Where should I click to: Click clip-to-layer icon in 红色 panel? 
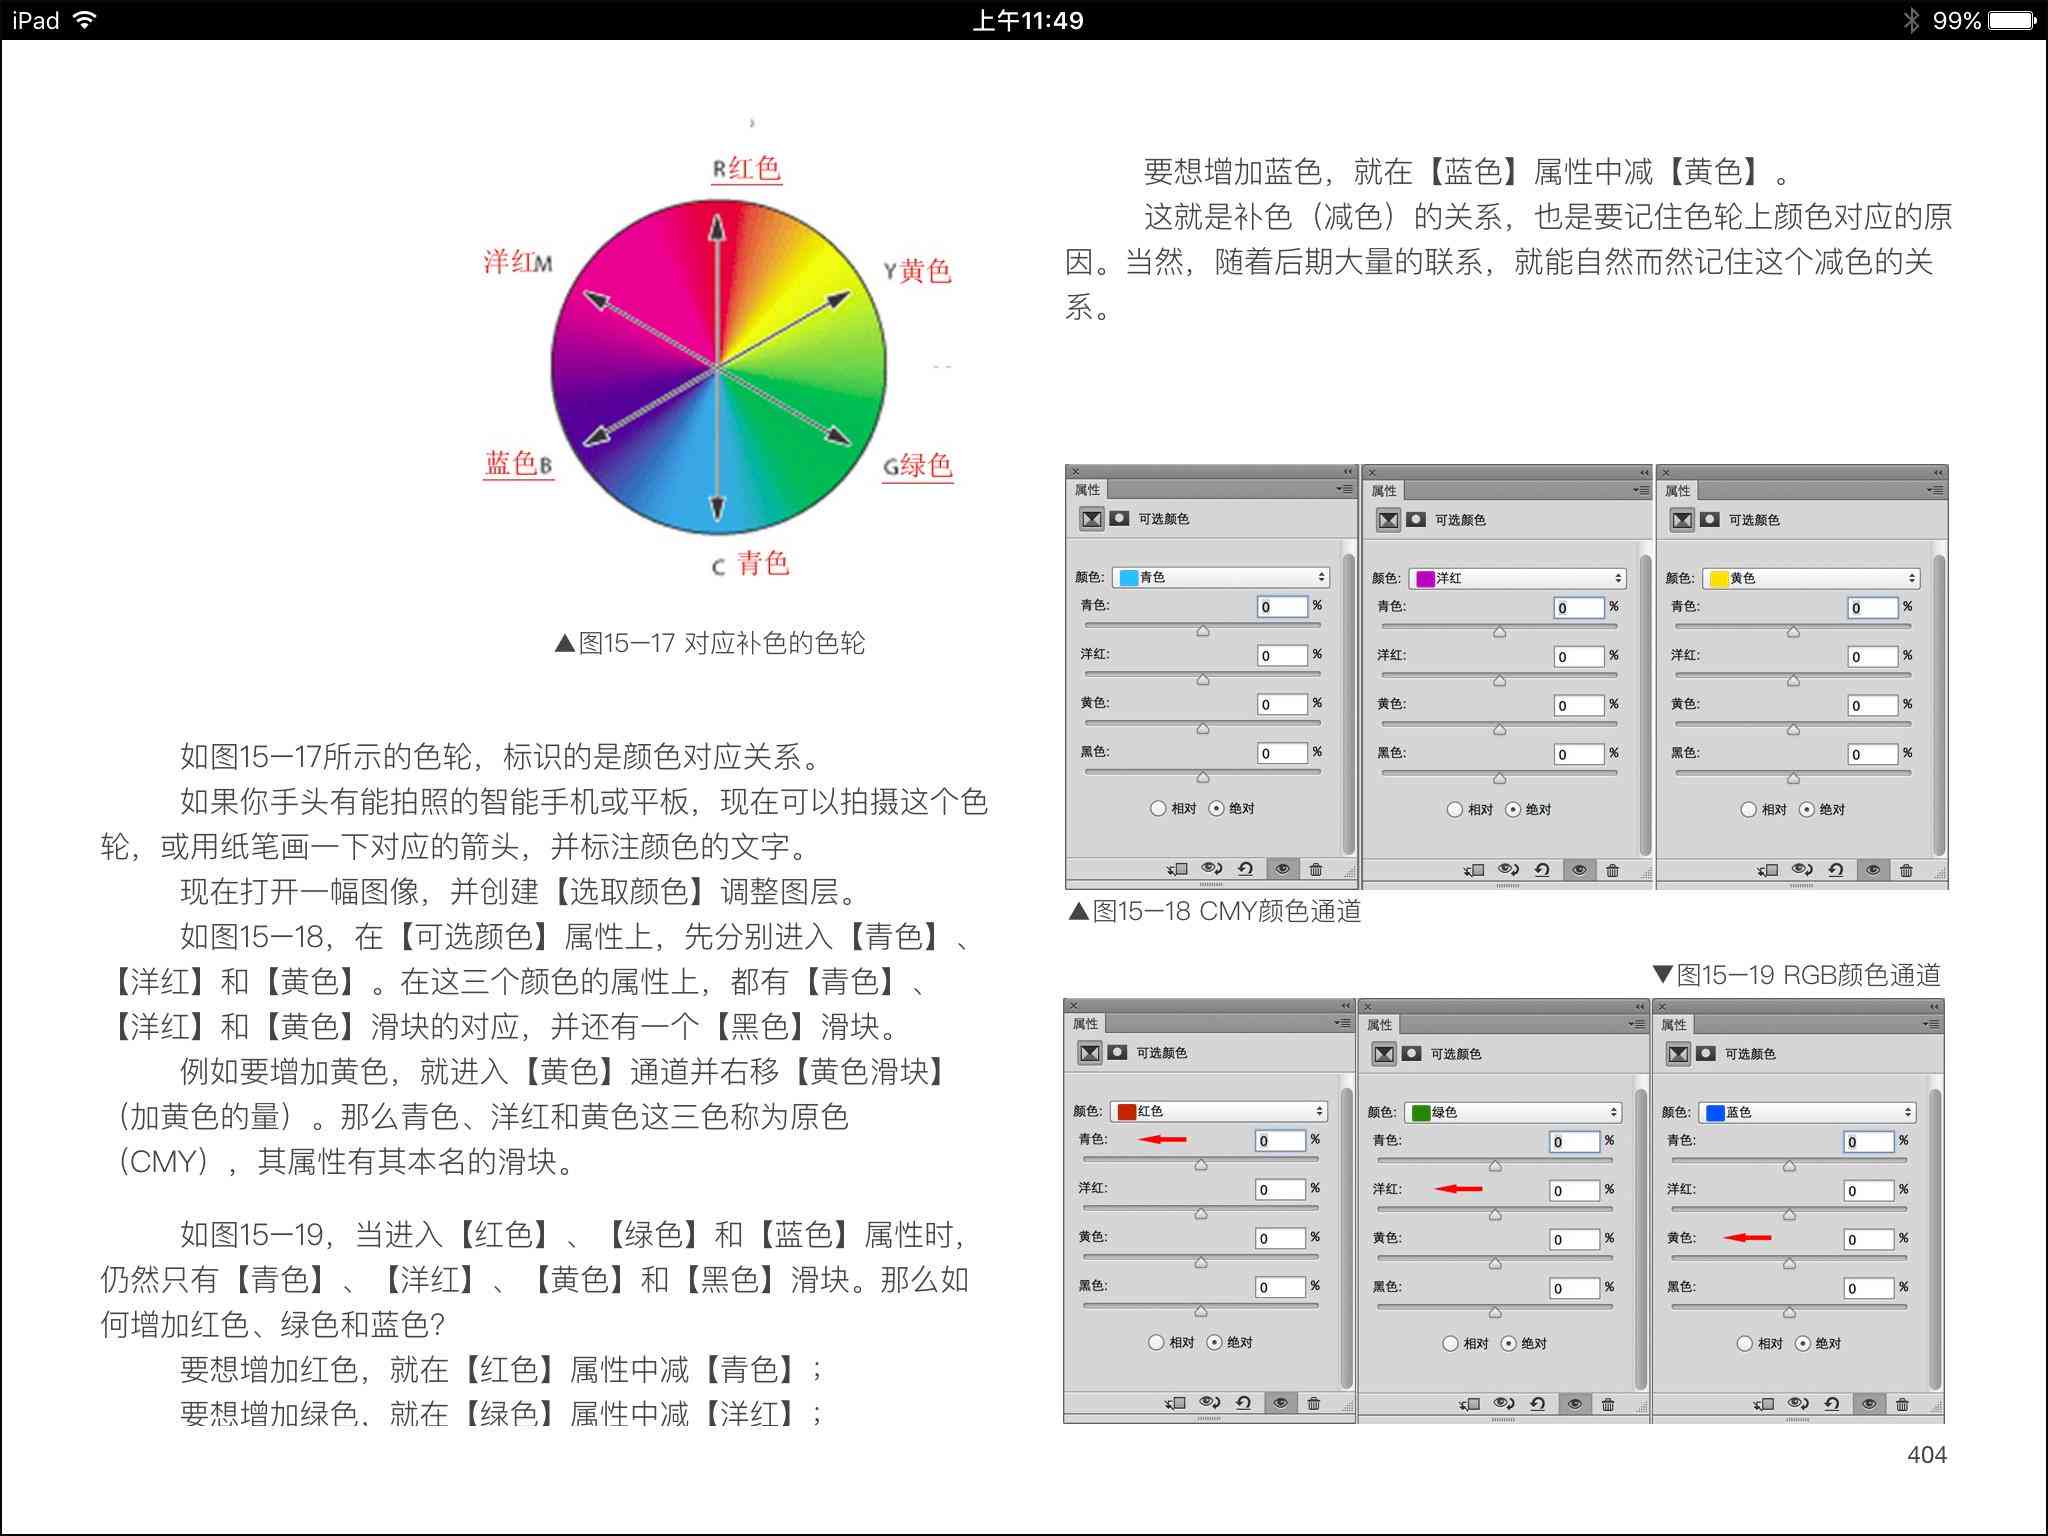[x=1175, y=1404]
